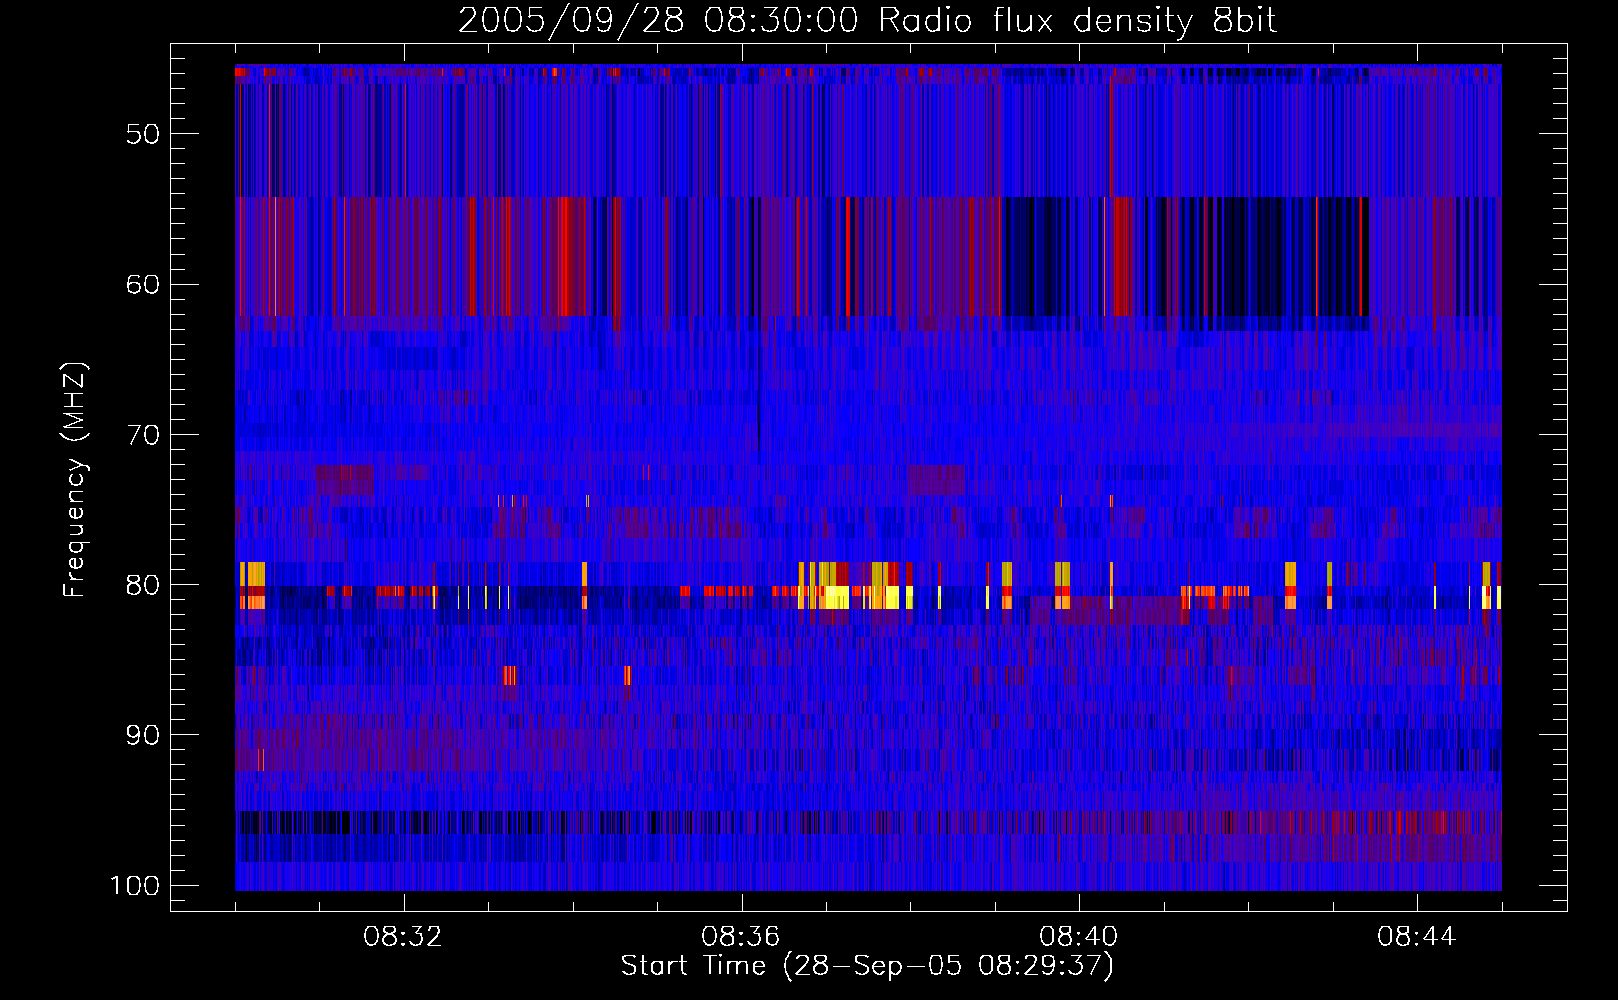Click the 08:36 time tick label
Image resolution: width=1618 pixels, height=1000 pixels.
tap(741, 937)
